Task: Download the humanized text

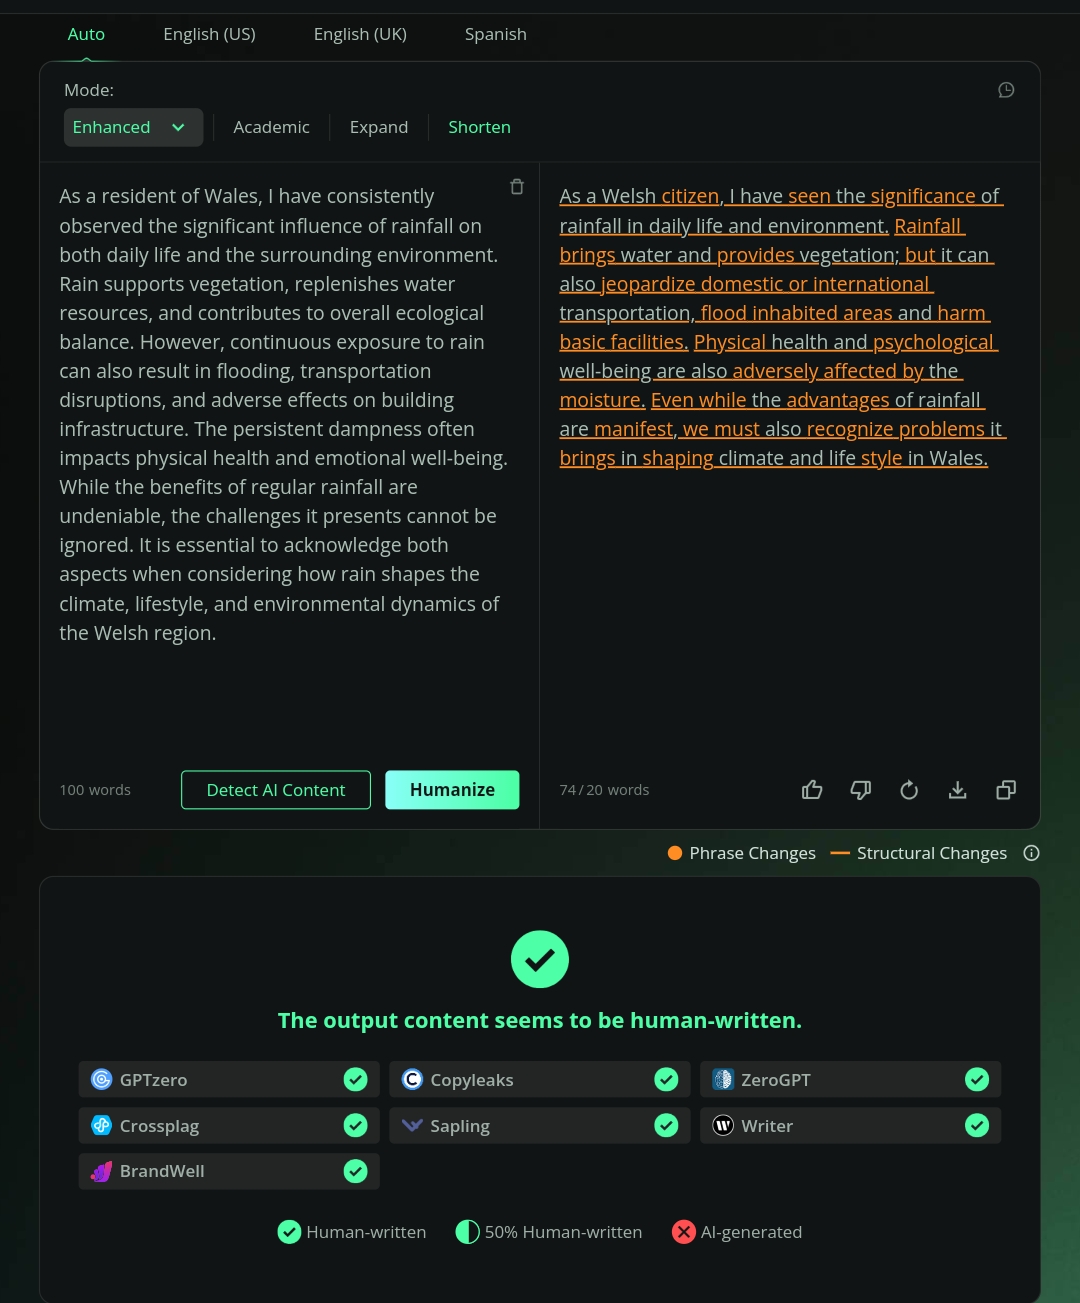Action: (957, 790)
